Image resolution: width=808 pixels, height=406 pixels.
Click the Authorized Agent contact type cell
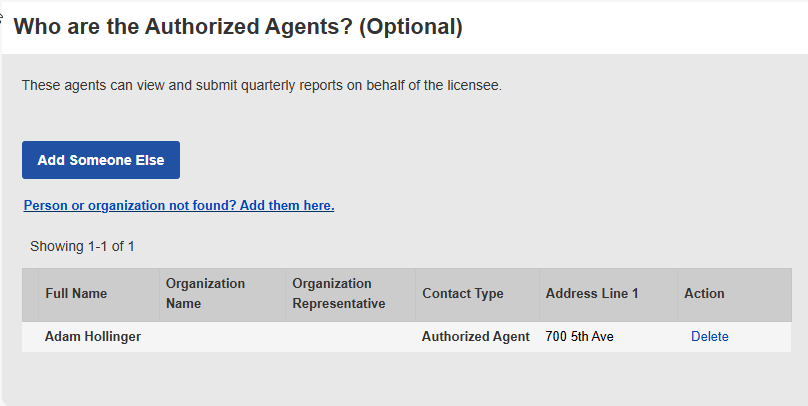tap(476, 337)
